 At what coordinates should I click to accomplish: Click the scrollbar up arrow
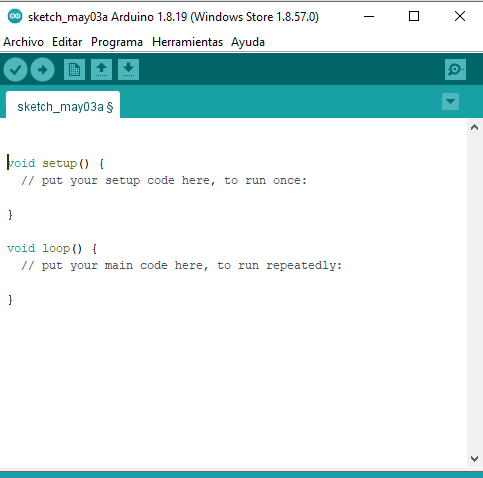click(474, 127)
